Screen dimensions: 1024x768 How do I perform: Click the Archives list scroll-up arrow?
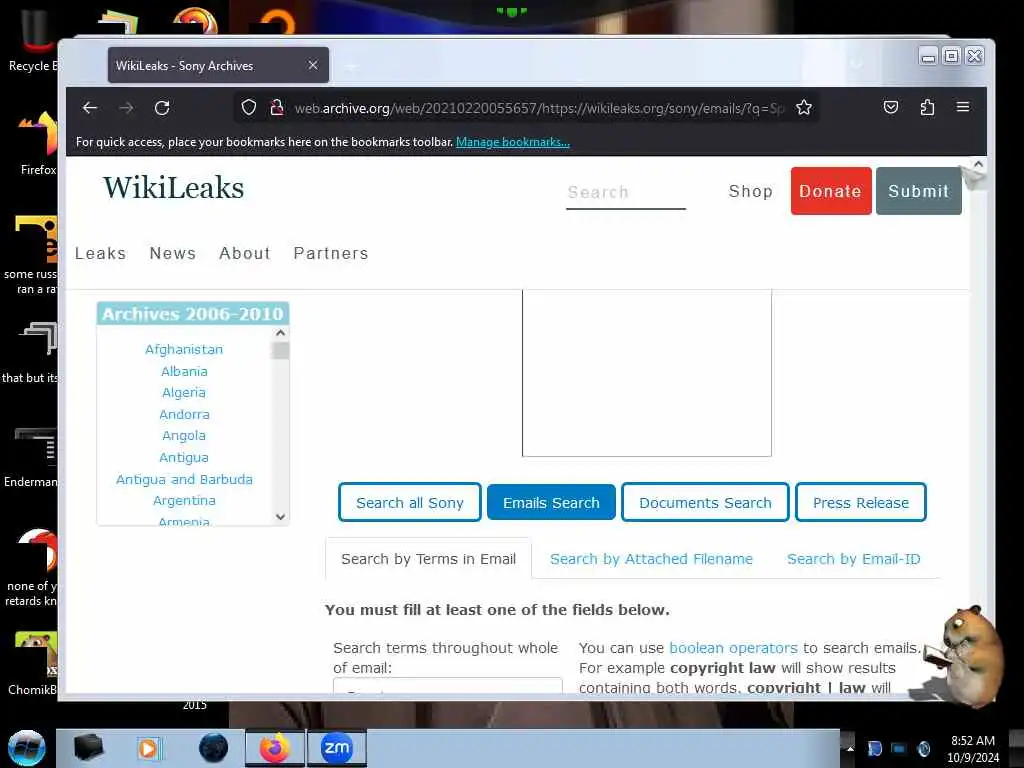[x=281, y=333]
